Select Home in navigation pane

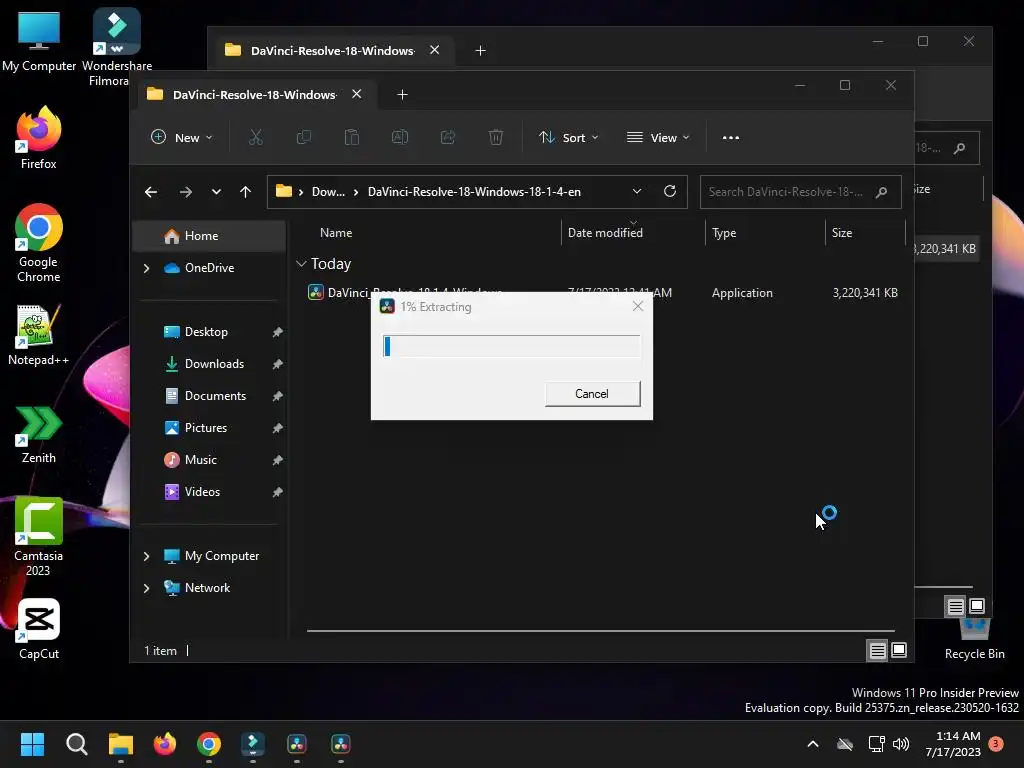click(x=209, y=236)
